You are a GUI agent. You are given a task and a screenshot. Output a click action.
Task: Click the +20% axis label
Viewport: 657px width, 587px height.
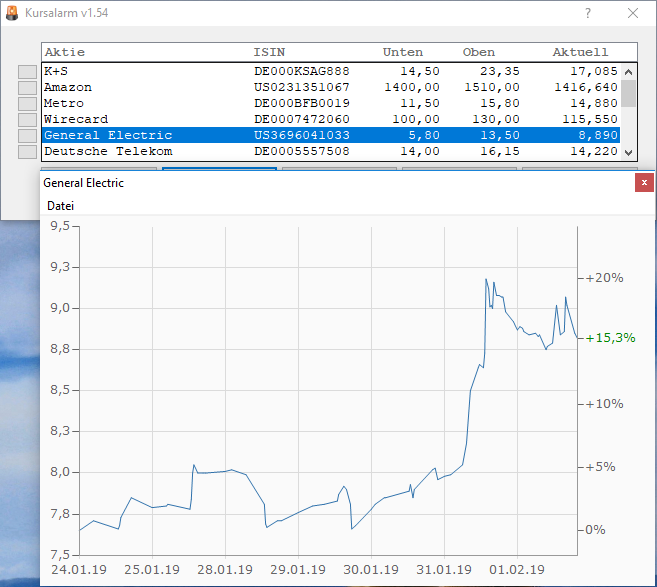(x=604, y=278)
